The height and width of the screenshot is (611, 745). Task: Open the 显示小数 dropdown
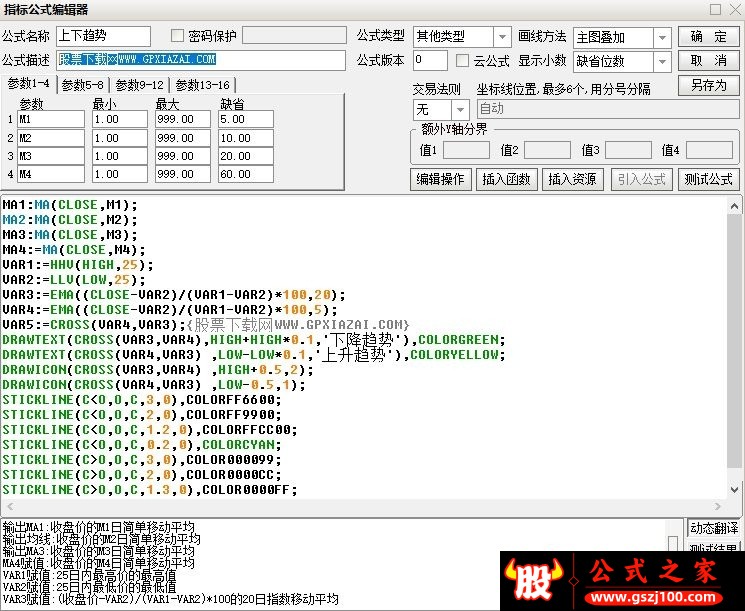[x=662, y=62]
